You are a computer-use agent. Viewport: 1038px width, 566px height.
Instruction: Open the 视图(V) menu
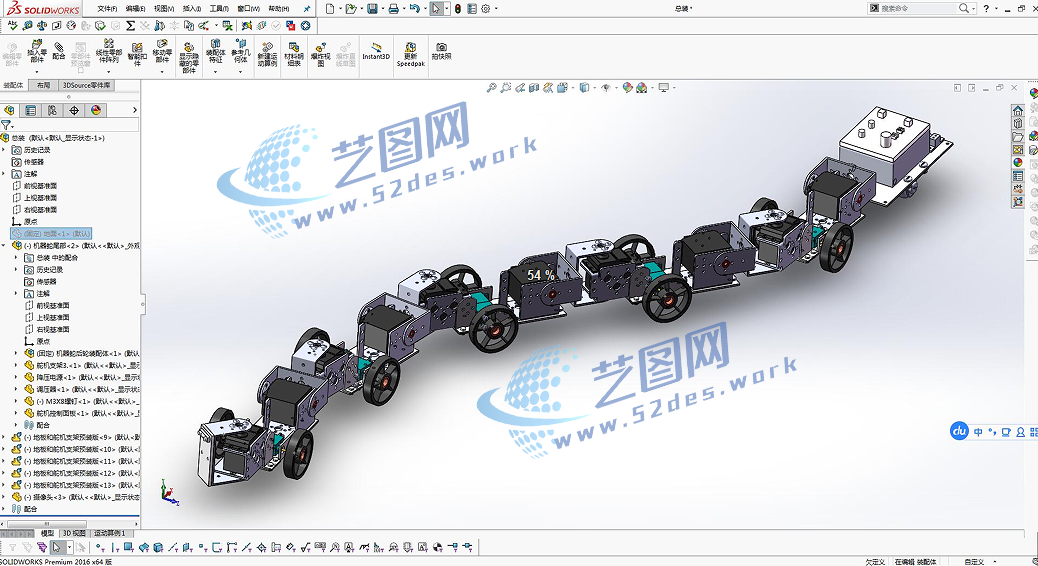tap(164, 9)
